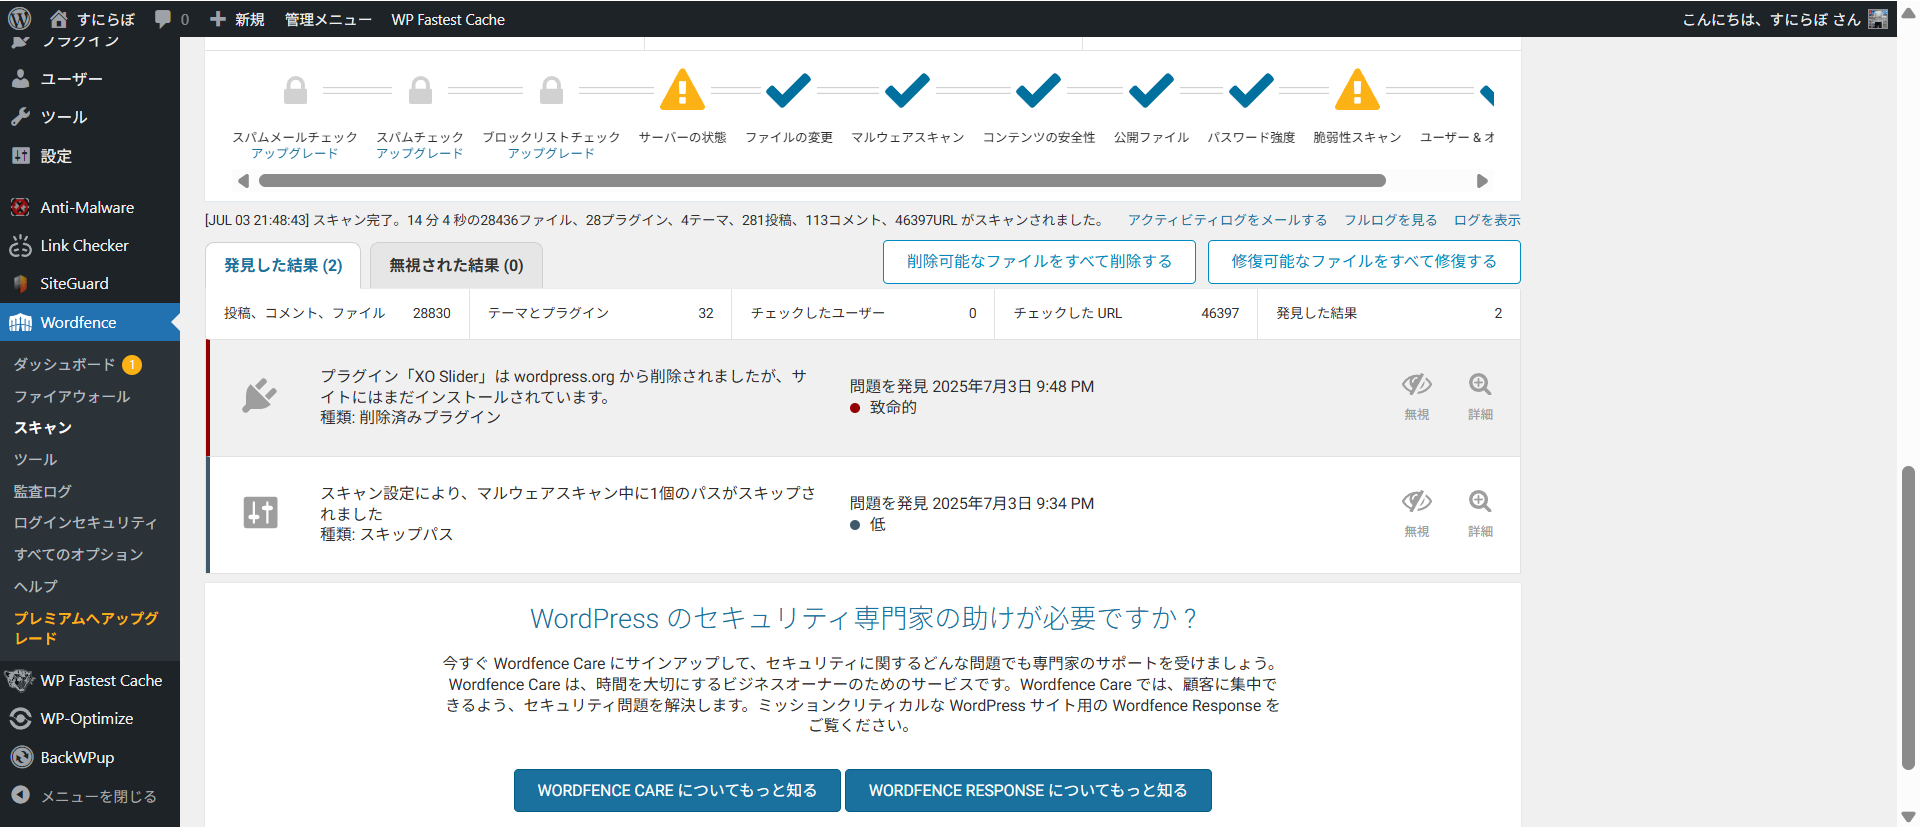Open スキャン submenu item
This screenshot has width=1920, height=827.
pyautogui.click(x=43, y=427)
